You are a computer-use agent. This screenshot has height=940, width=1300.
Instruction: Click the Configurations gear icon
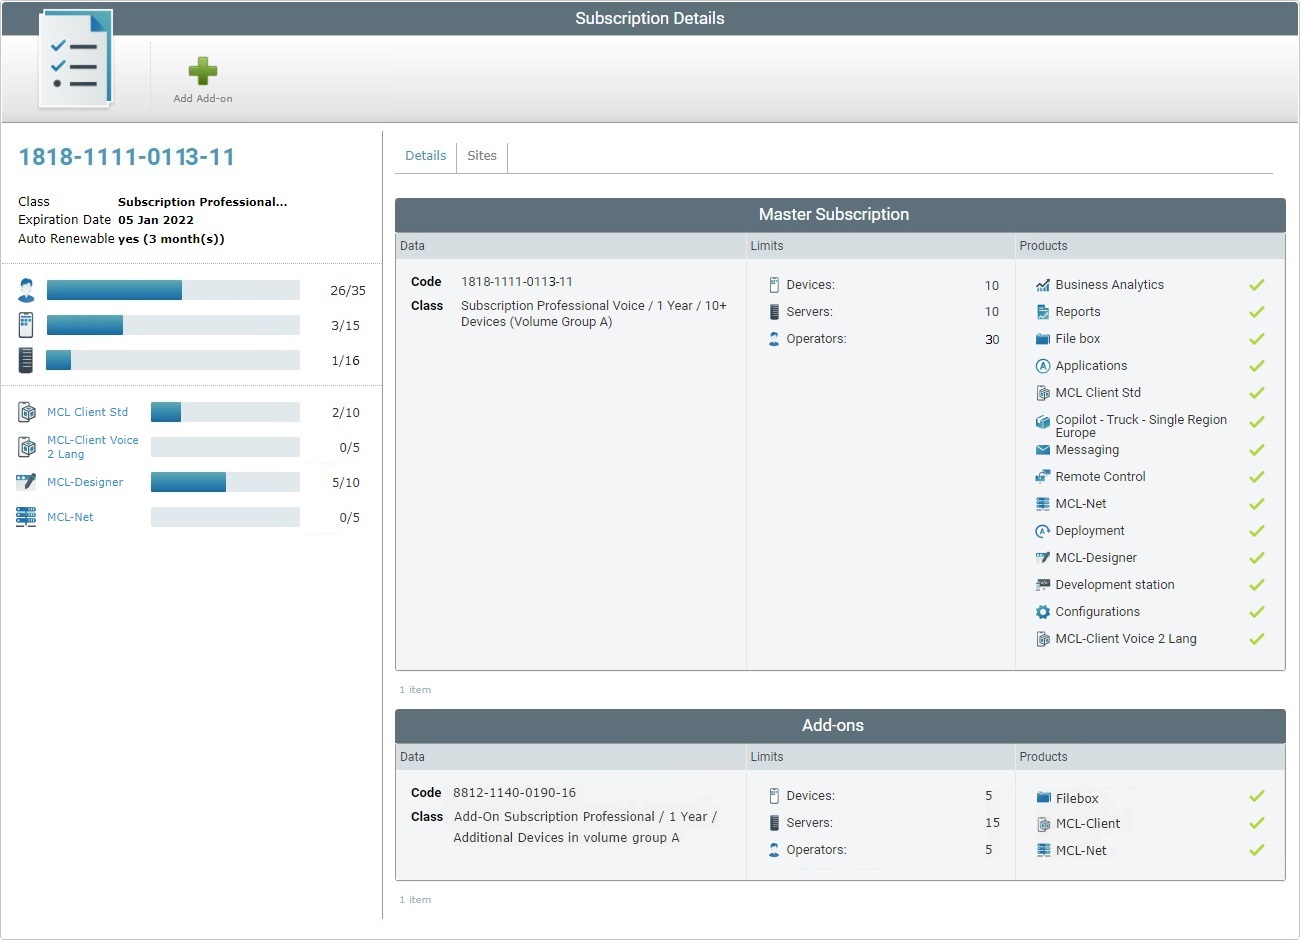pyautogui.click(x=1043, y=612)
